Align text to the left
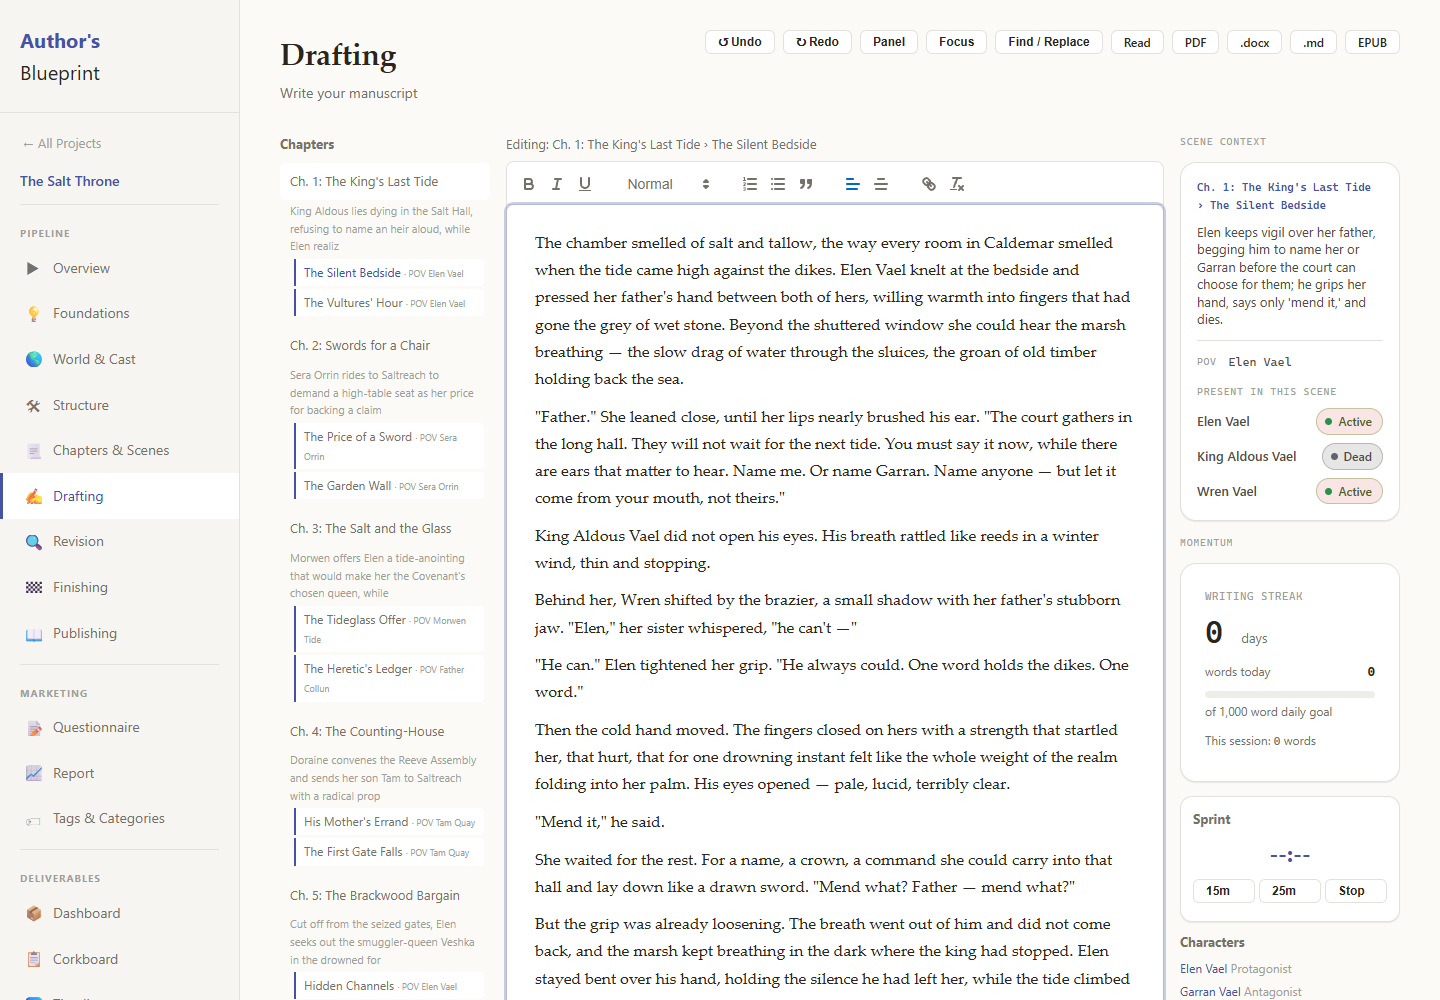The image size is (1440, 1000). click(853, 184)
